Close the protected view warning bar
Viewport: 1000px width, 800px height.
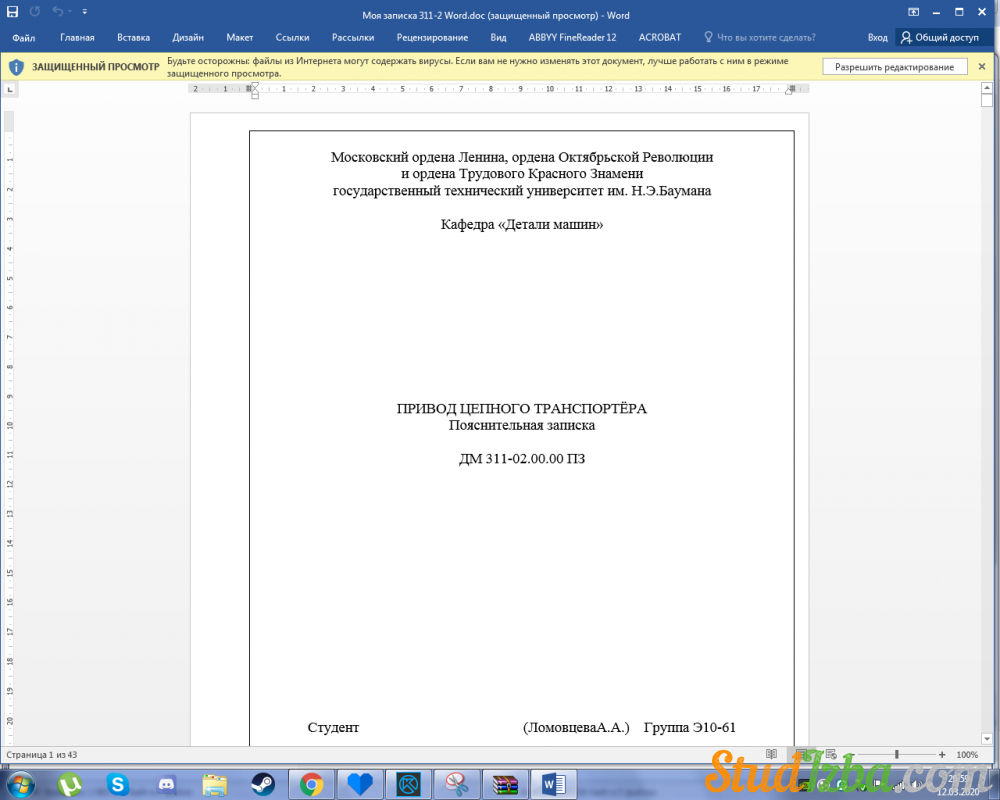pos(985,67)
